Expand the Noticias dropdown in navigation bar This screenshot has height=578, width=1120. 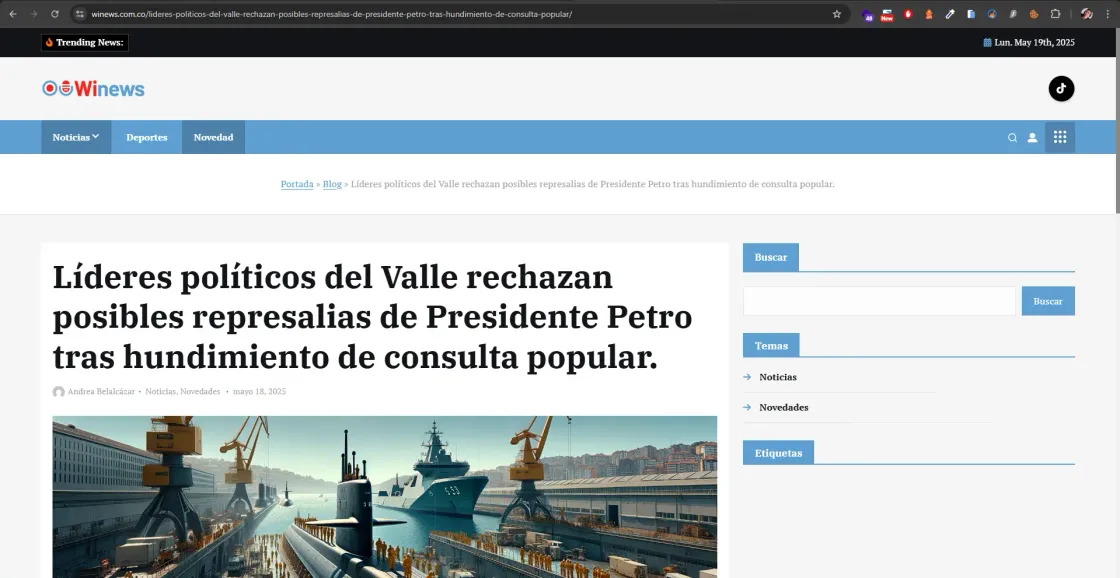76,137
